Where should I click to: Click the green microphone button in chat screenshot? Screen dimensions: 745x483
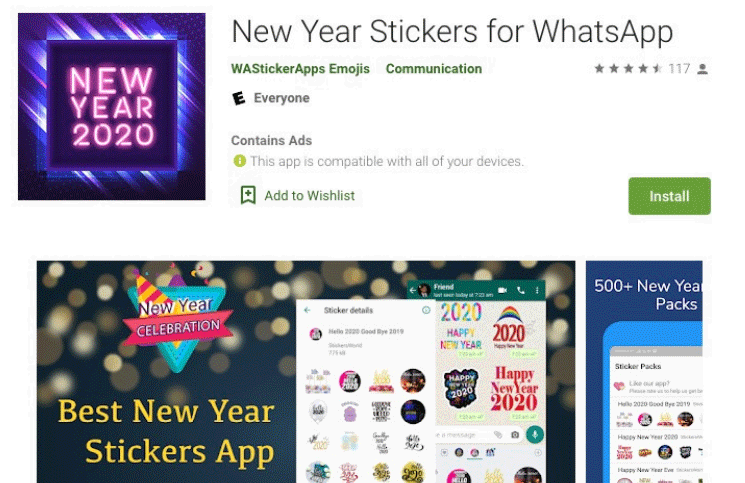[535, 434]
